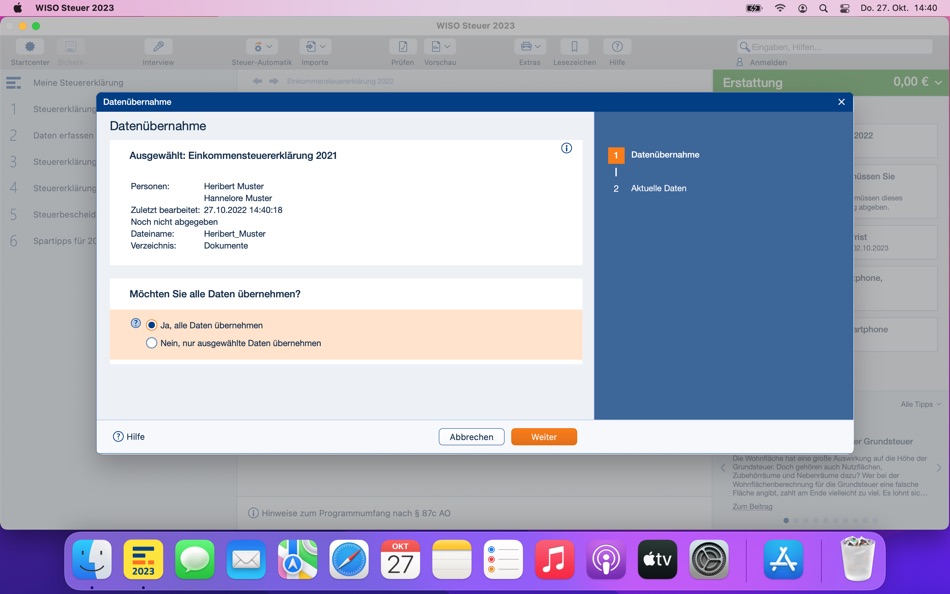Click the Wi-Fi status icon

[780, 8]
